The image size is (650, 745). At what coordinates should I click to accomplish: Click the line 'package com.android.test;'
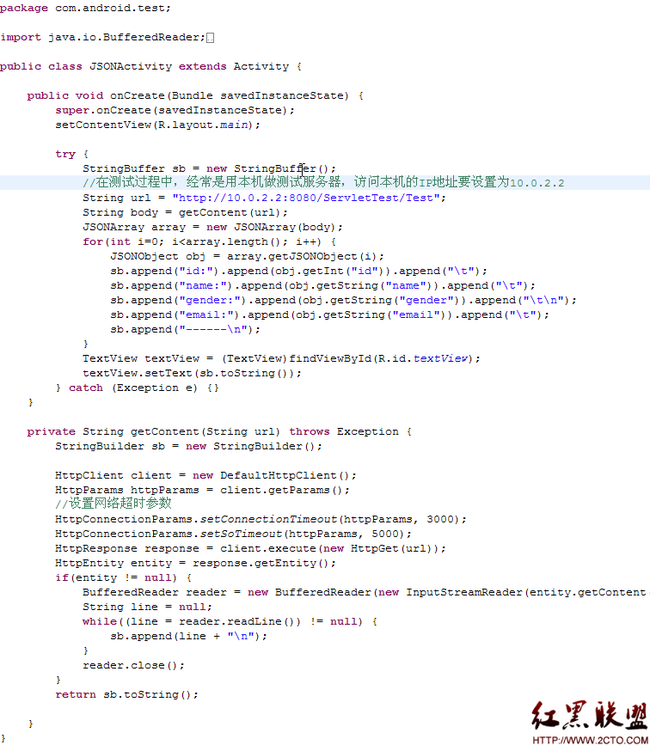(x=85, y=8)
